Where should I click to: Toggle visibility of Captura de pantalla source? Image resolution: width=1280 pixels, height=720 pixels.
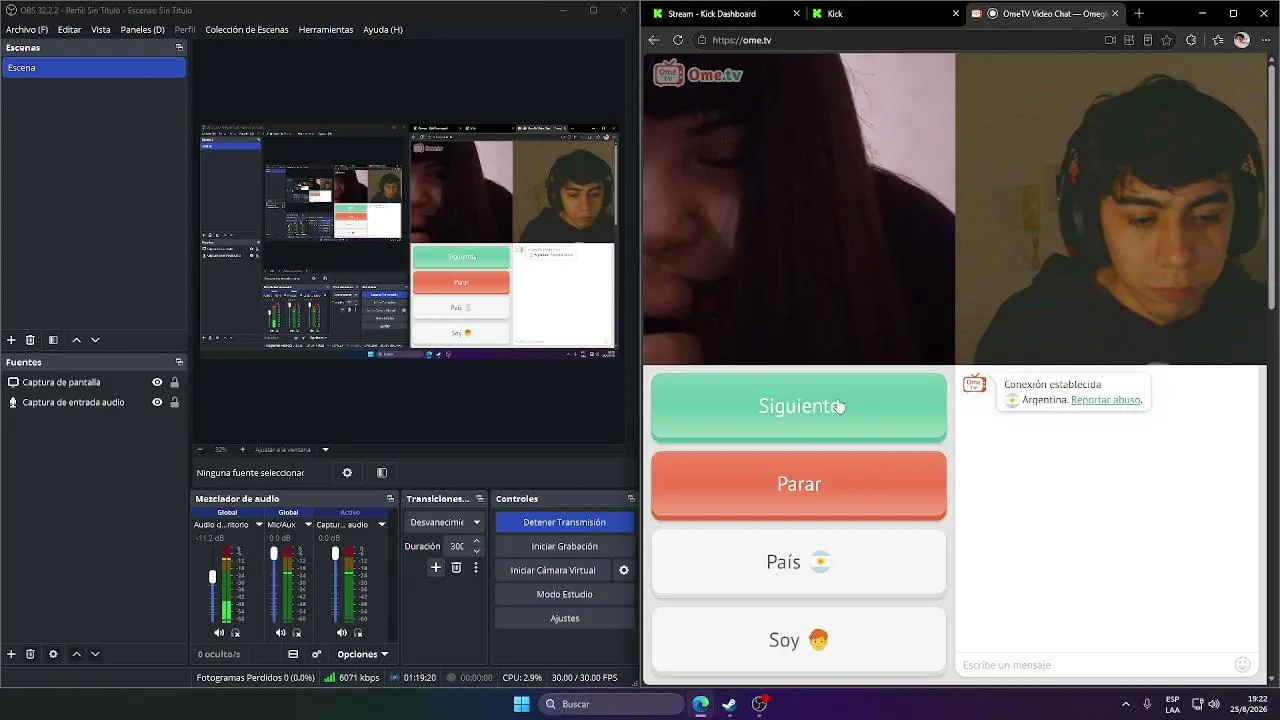click(x=157, y=382)
